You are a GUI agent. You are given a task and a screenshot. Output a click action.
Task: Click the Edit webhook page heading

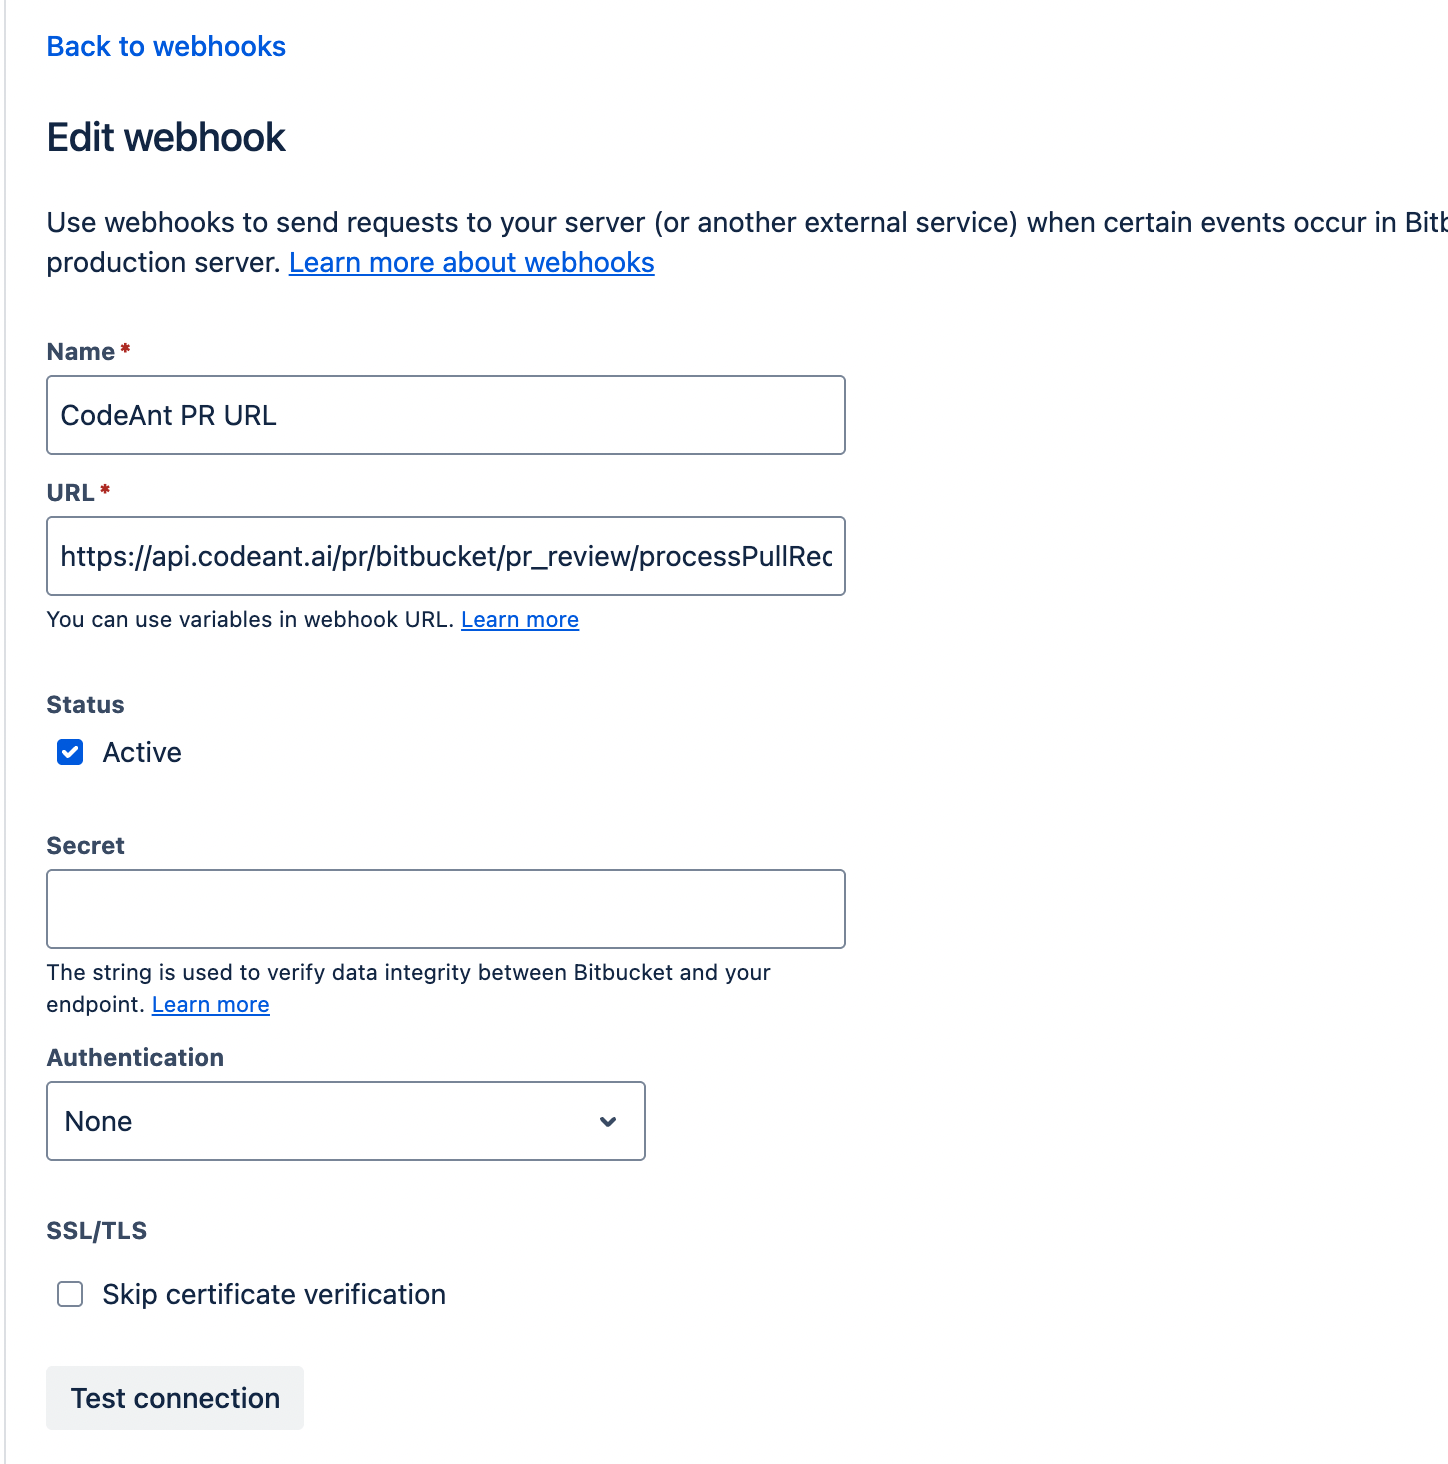(x=165, y=136)
